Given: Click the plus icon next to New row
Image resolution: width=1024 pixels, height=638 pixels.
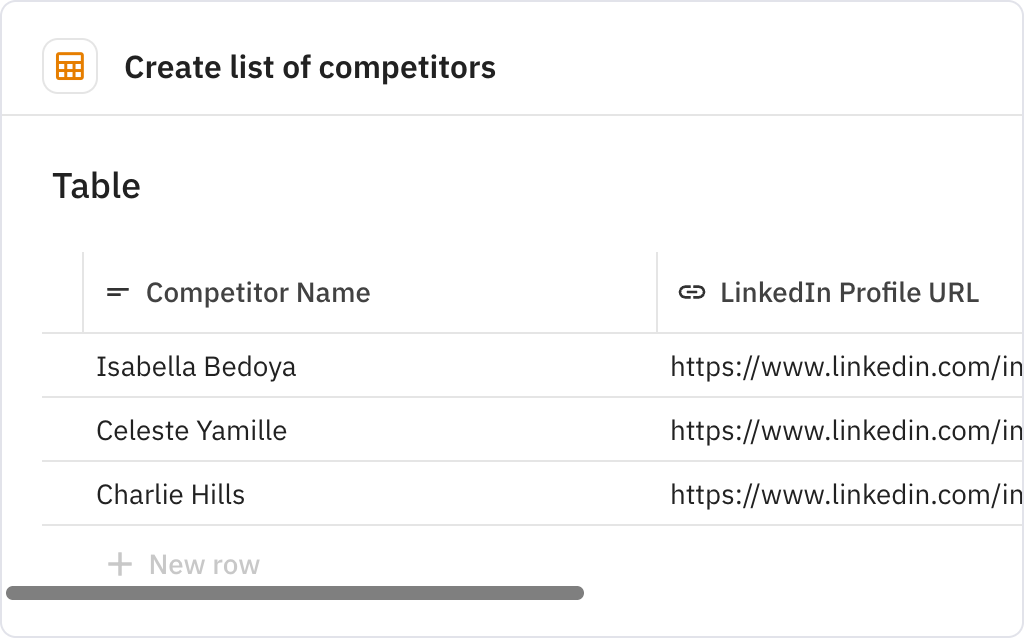Looking at the screenshot, I should coord(119,563).
